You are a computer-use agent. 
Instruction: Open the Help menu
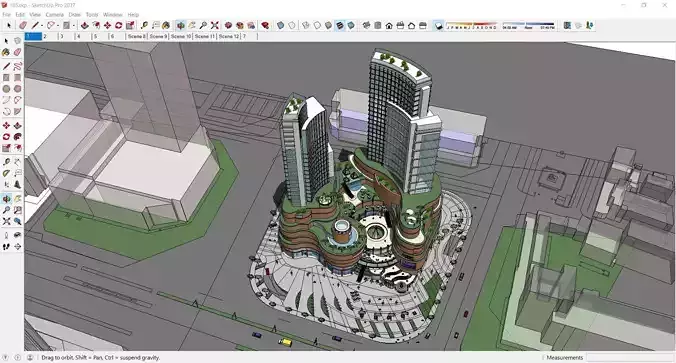pos(133,15)
